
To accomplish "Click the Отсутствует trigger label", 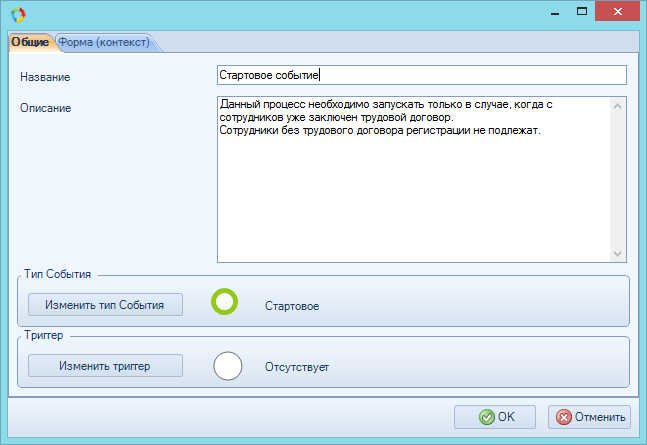I will click(x=297, y=367).
